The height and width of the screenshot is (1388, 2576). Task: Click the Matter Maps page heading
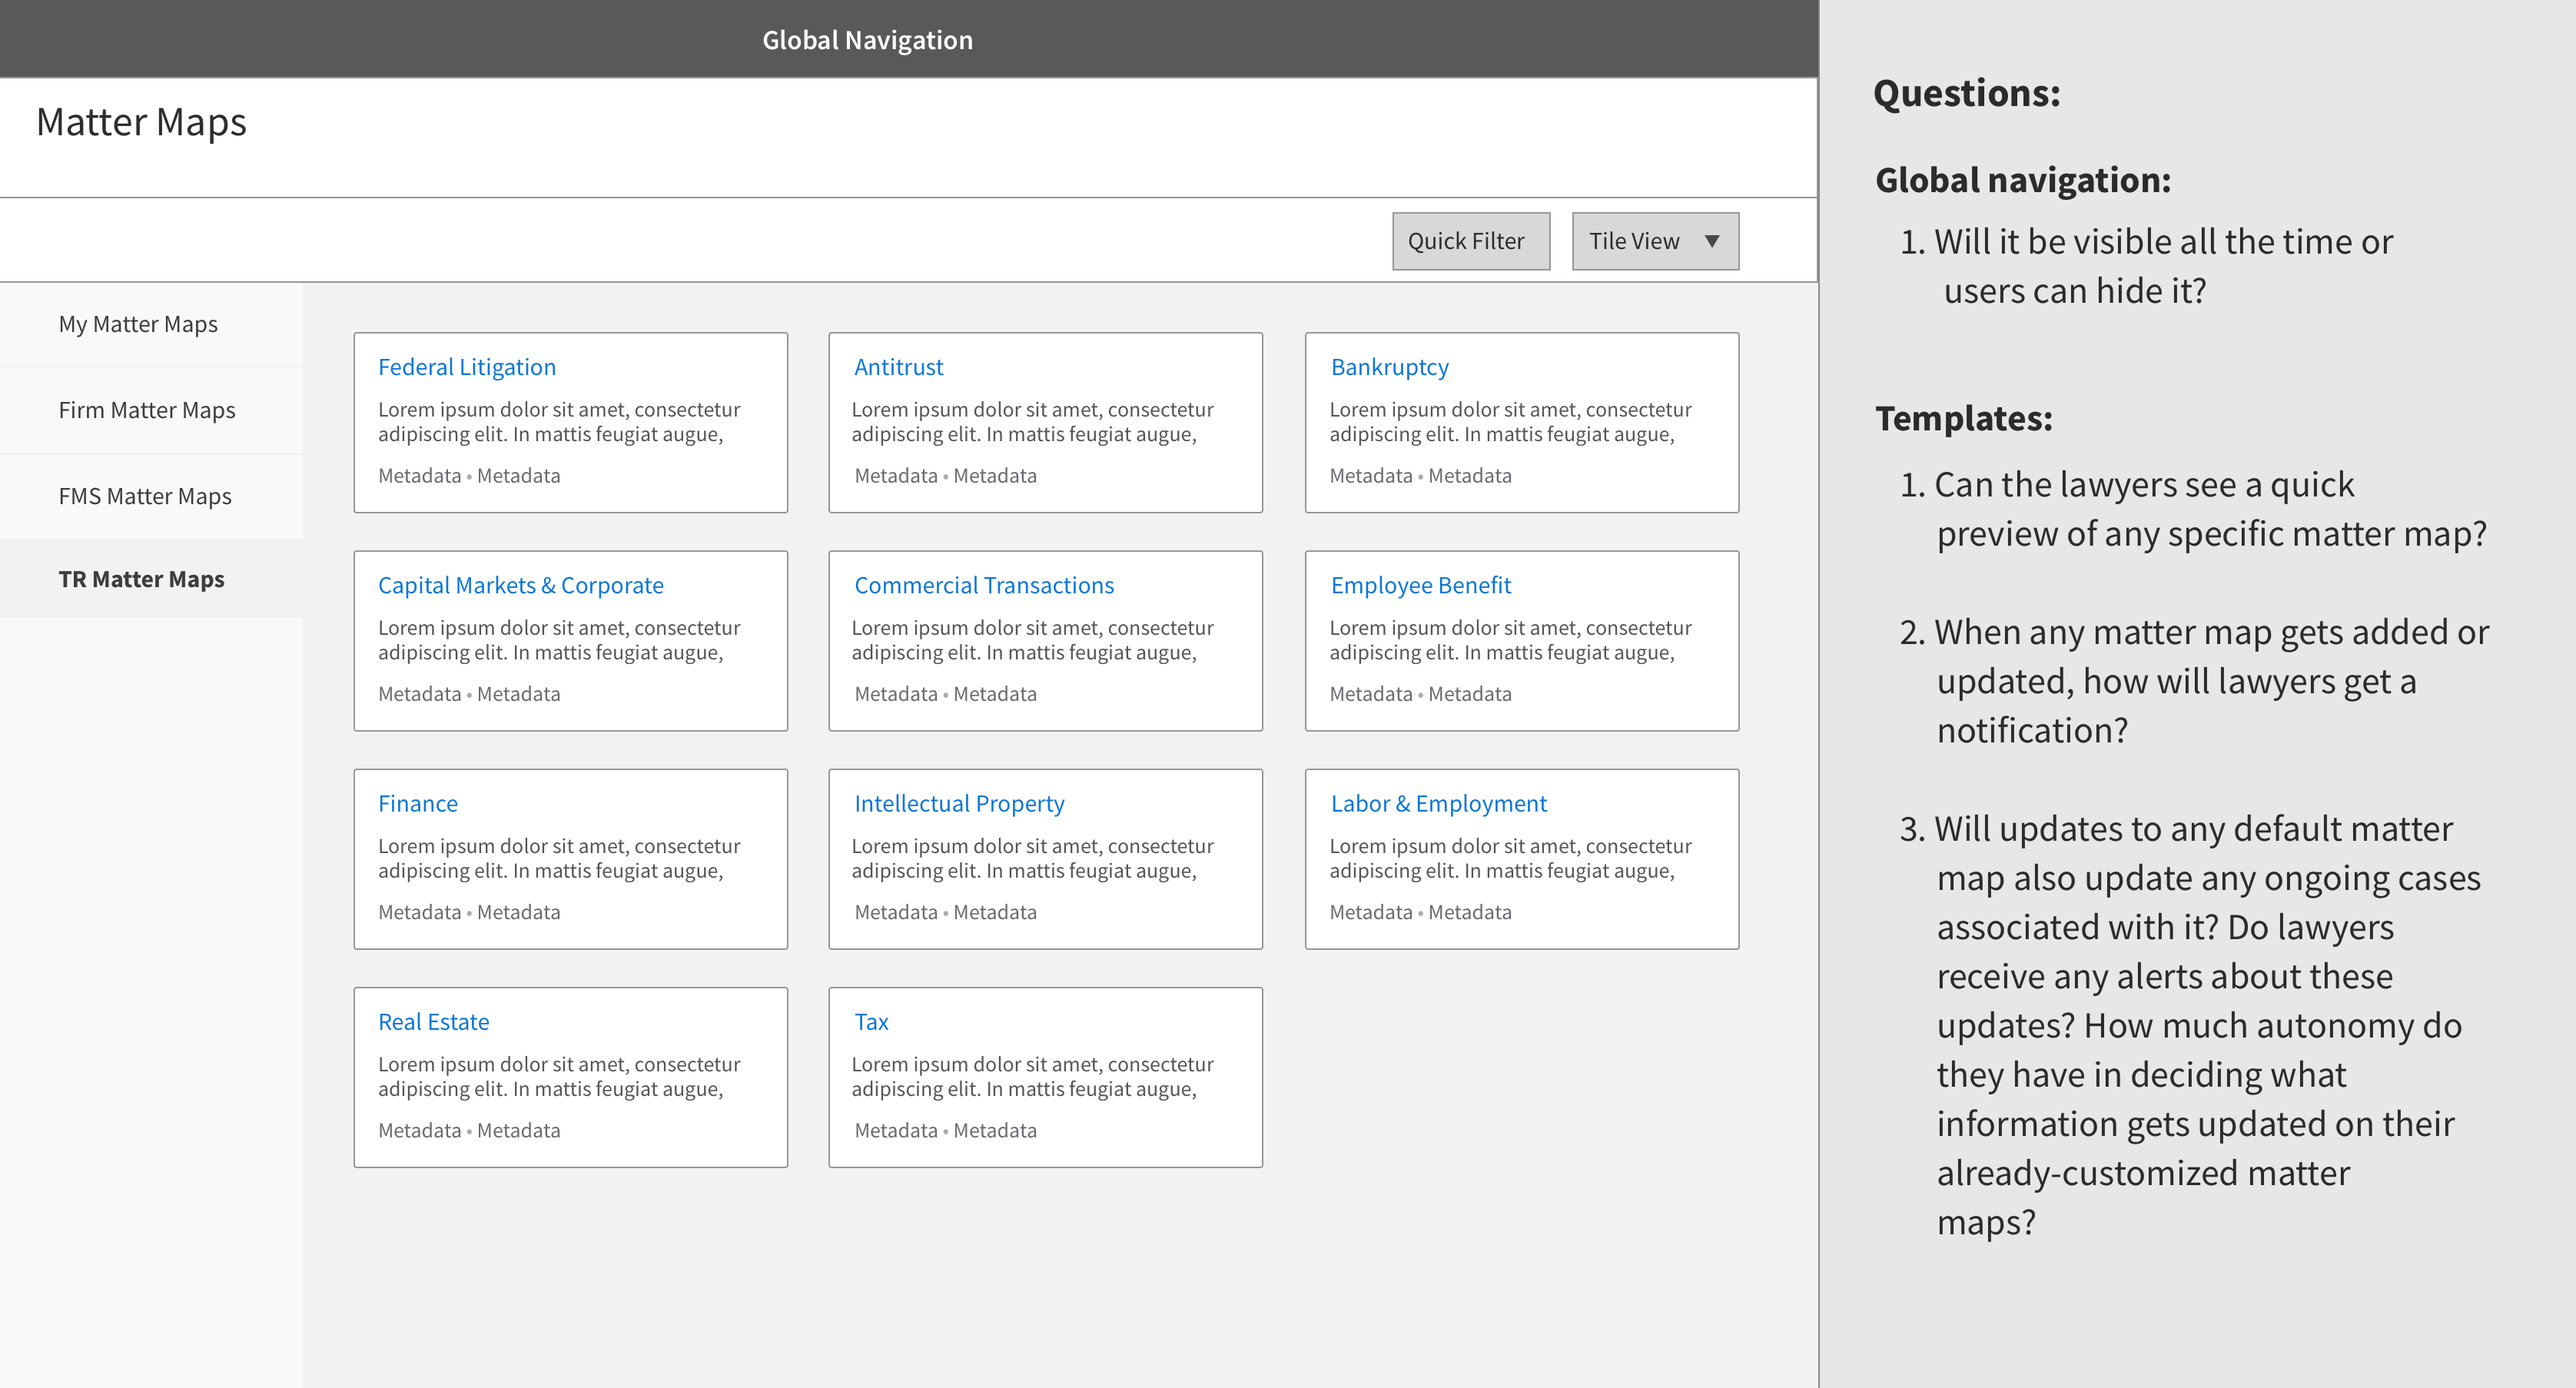coord(141,122)
